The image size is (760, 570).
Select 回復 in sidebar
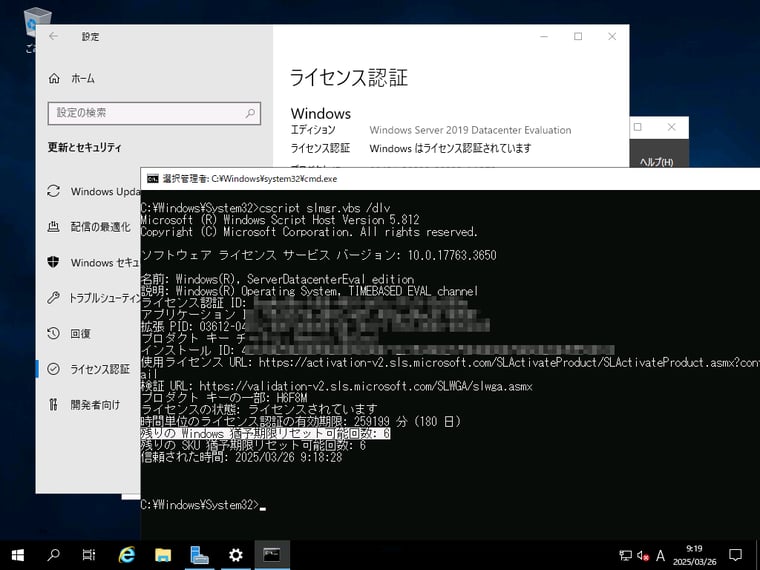[81, 333]
